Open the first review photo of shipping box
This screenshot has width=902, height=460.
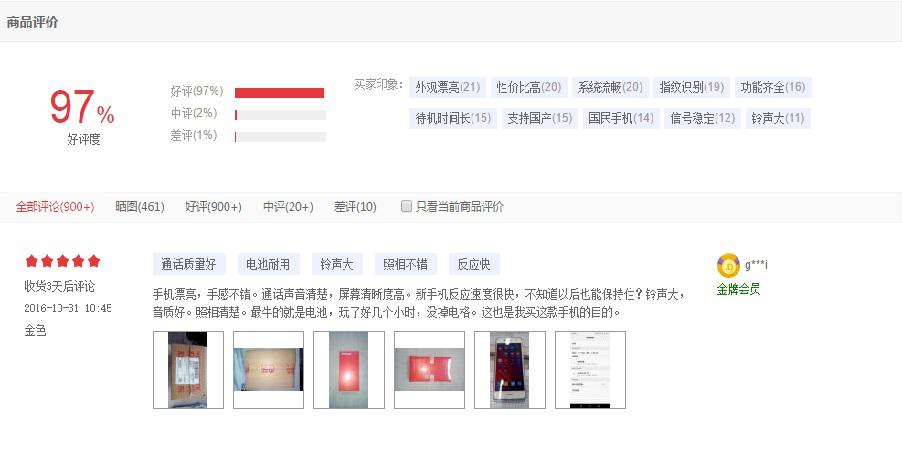coord(188,370)
